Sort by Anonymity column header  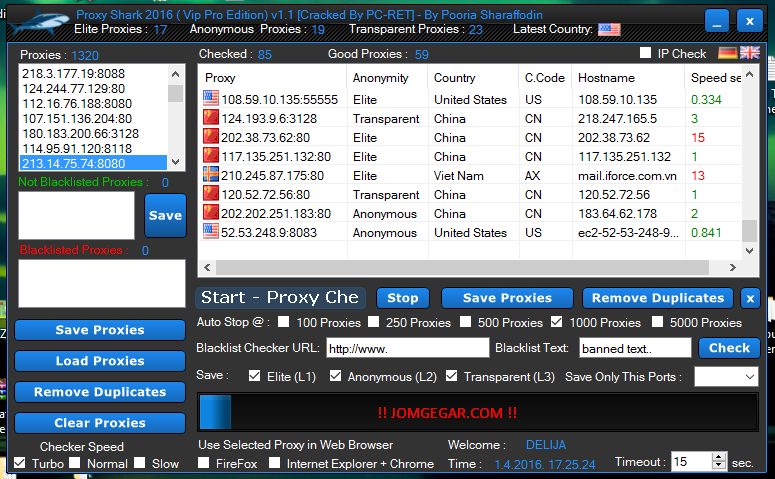387,78
